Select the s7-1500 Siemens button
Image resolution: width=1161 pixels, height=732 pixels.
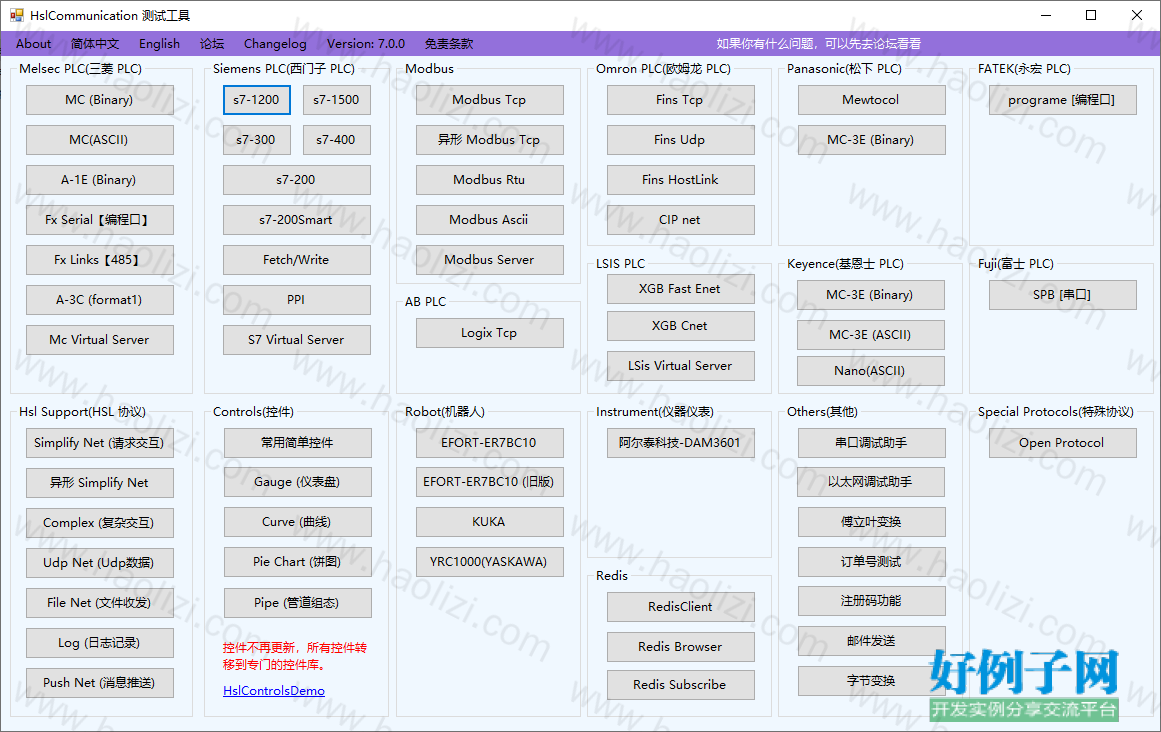tap(337, 100)
